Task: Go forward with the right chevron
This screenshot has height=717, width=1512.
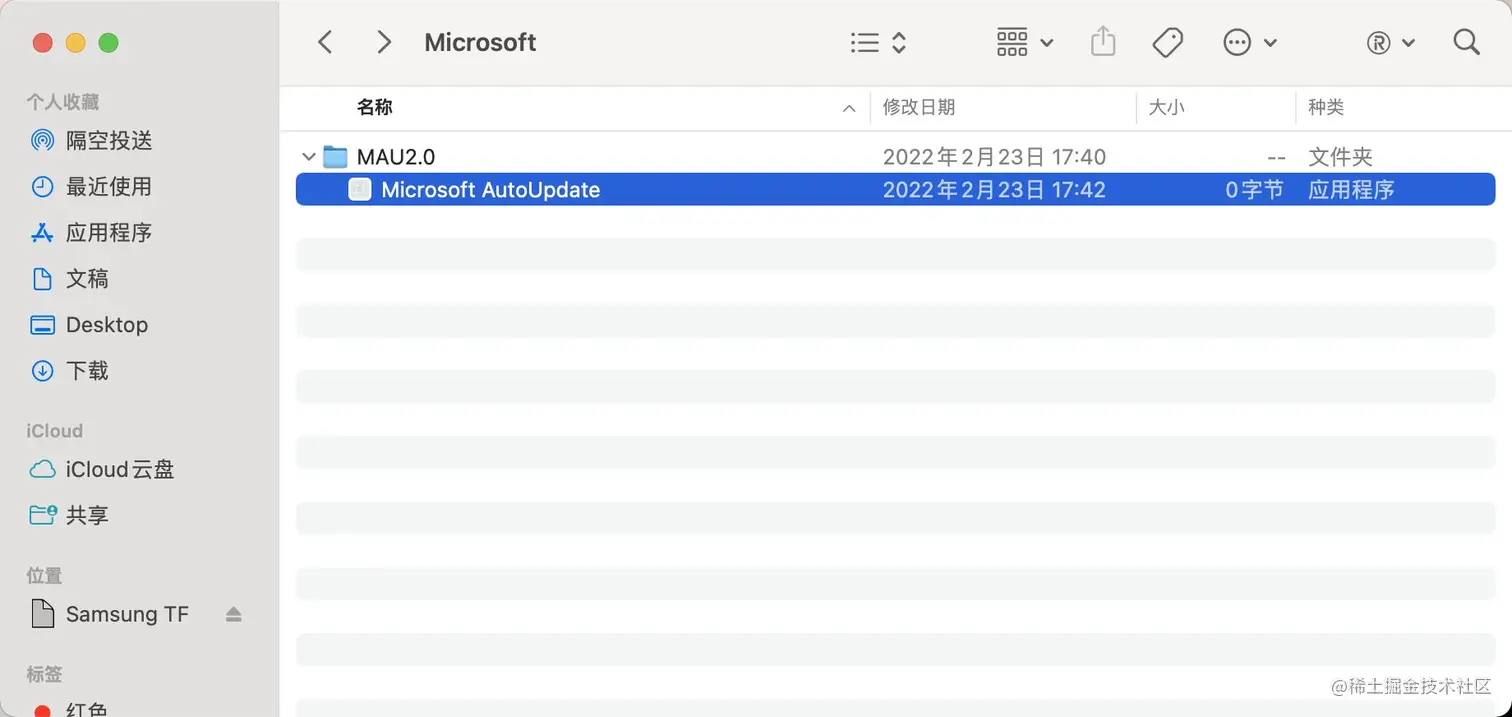Action: (384, 42)
